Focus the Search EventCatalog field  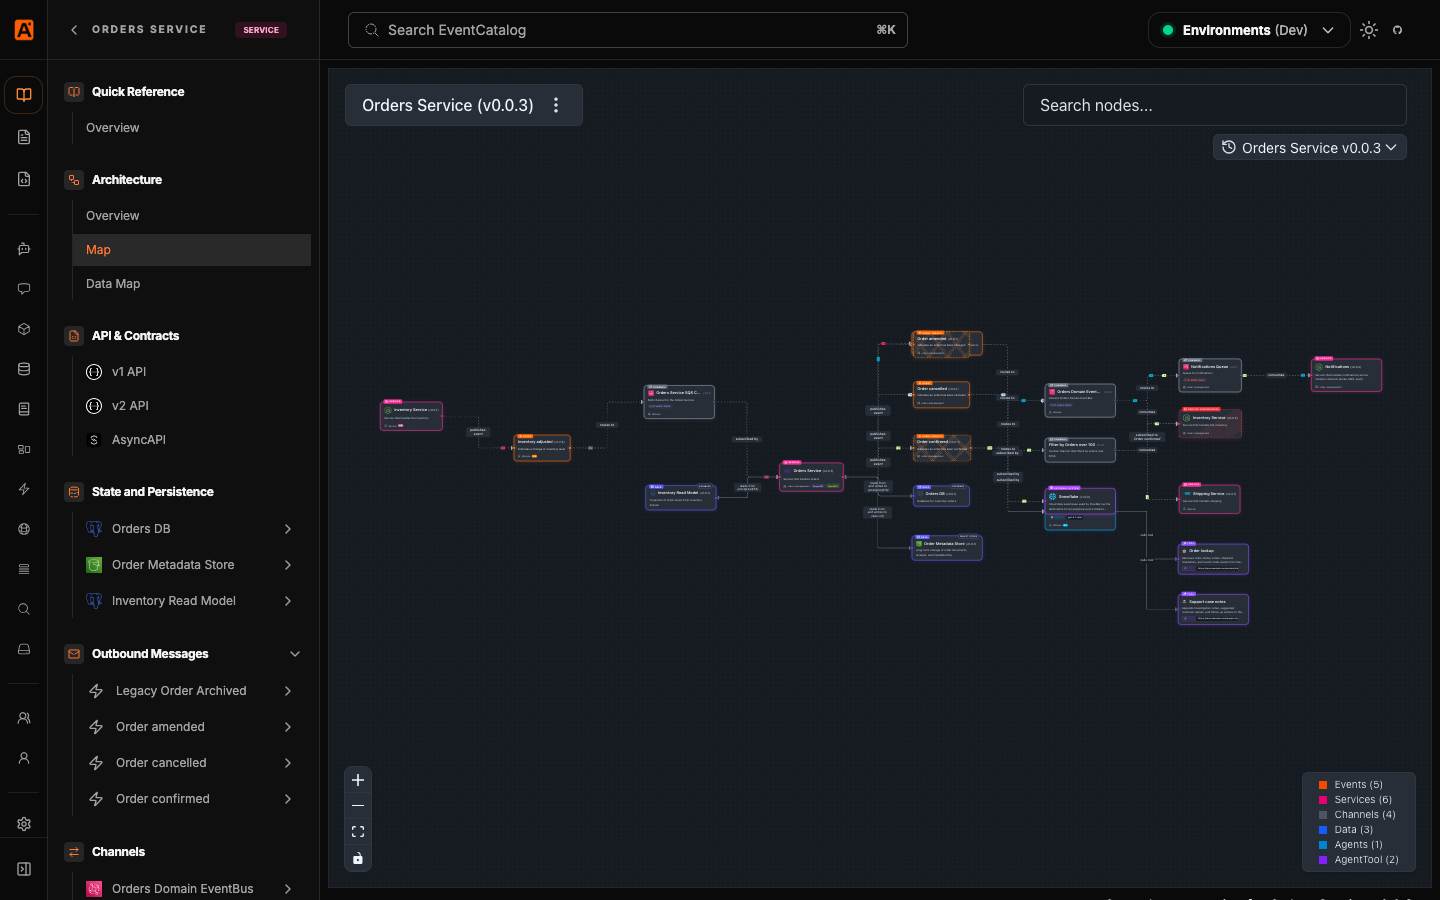(x=628, y=30)
